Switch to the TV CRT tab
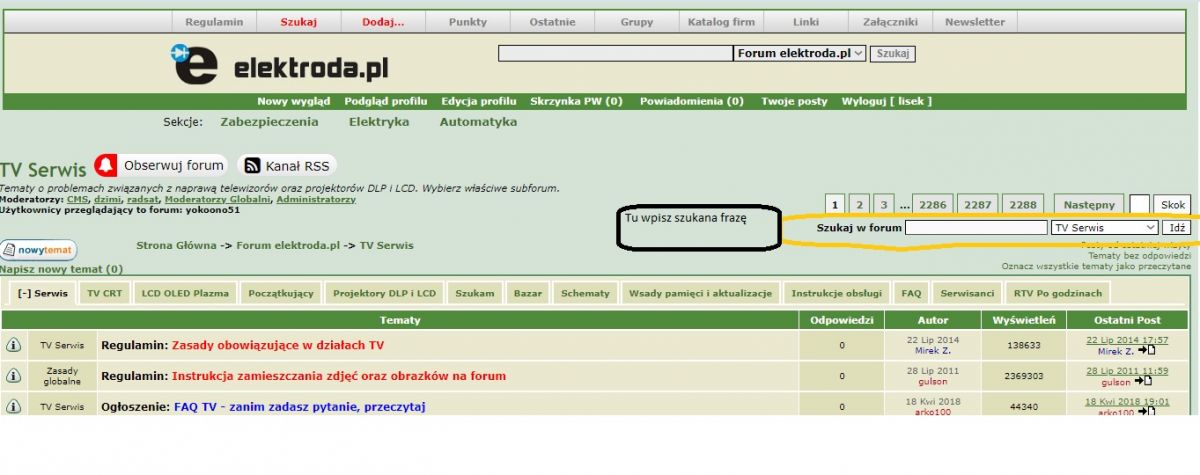1200x475 pixels. (x=104, y=293)
